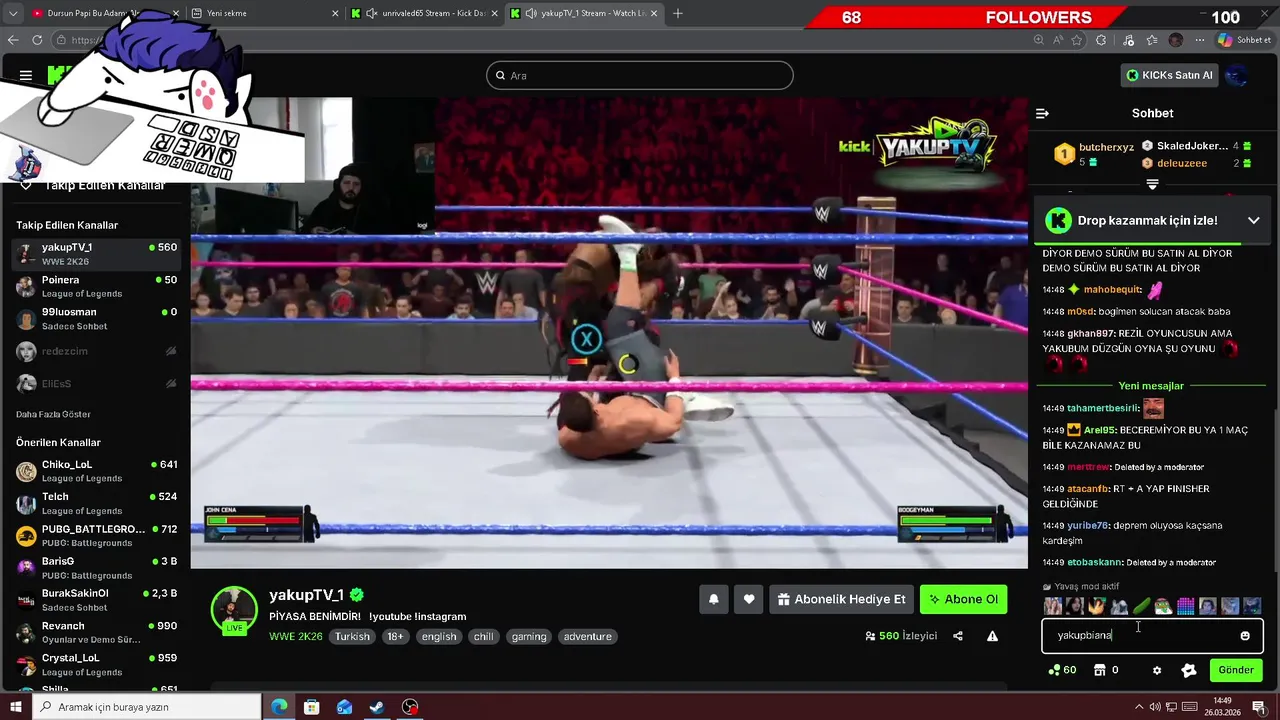Click the Abone Ol subscribe button
This screenshot has width=1280, height=720.
tap(963, 599)
